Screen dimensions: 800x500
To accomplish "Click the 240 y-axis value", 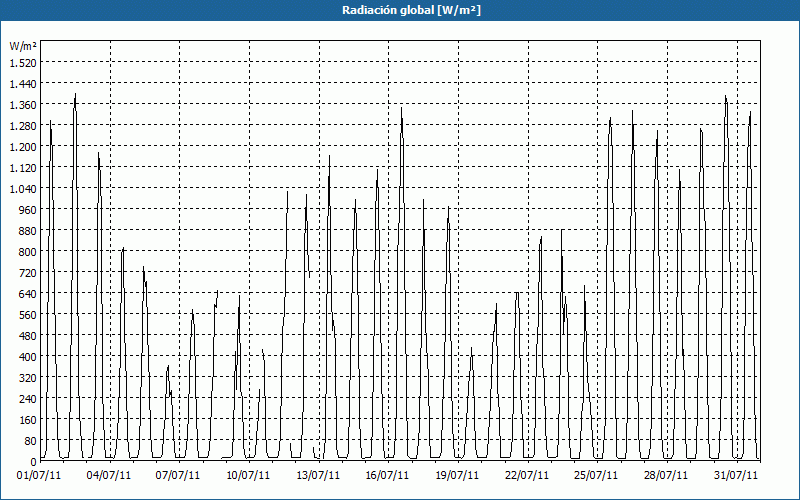I will click(28, 399).
